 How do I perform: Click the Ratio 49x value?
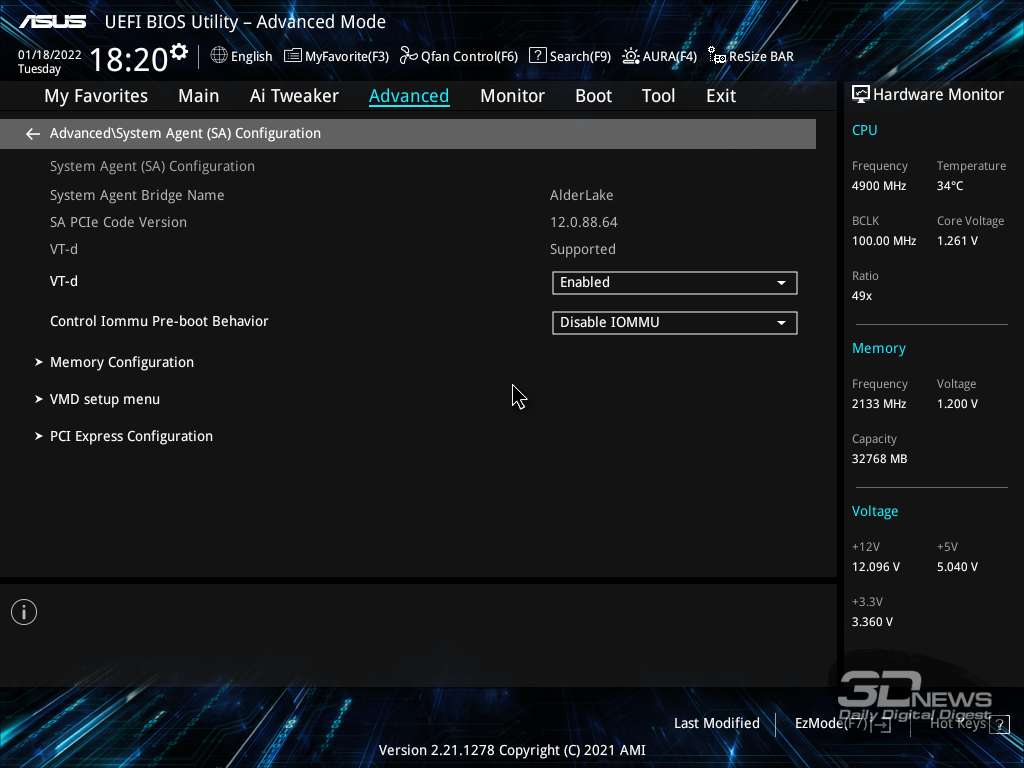click(862, 296)
